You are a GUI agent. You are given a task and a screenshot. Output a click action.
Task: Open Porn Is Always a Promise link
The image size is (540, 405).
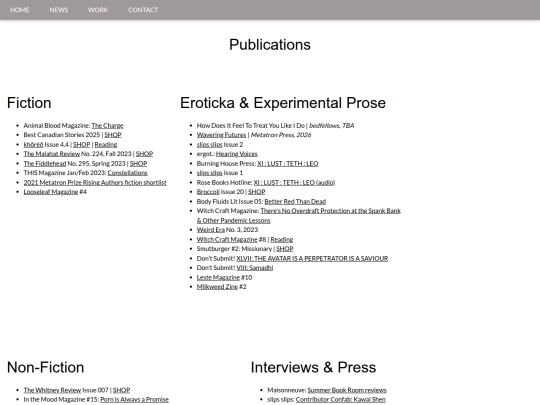[134, 399]
